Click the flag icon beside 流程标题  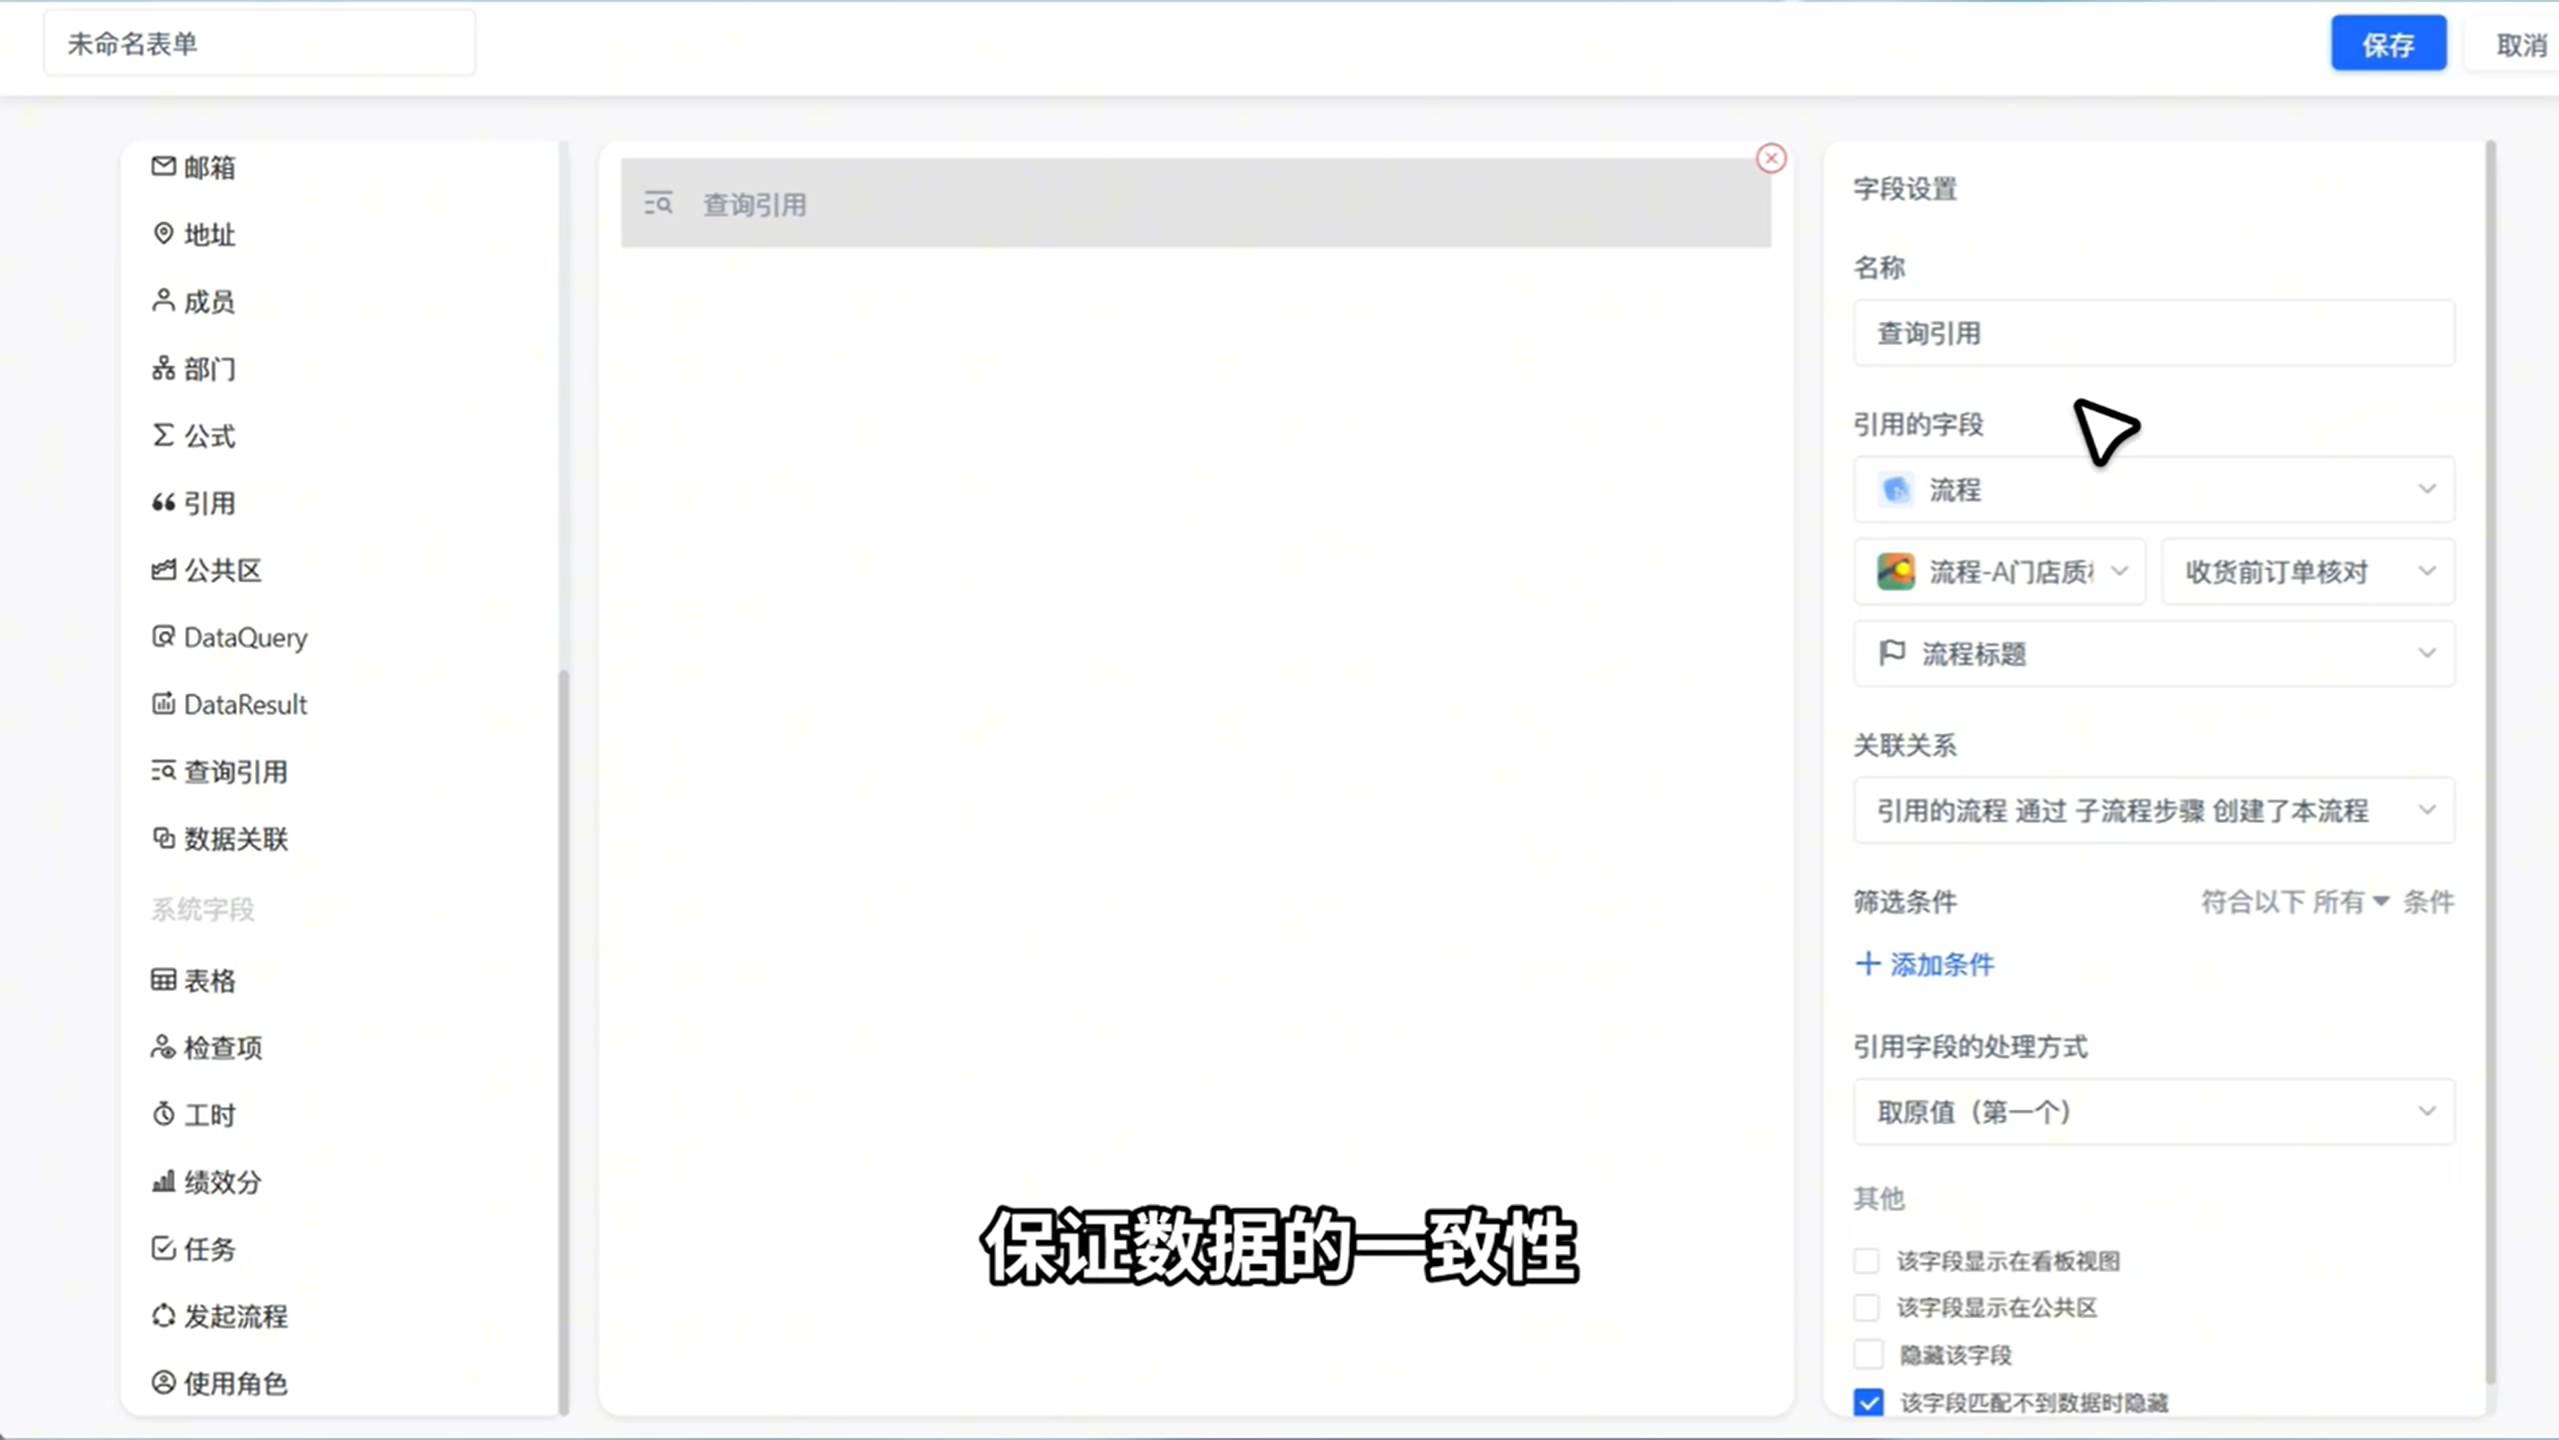click(1891, 653)
